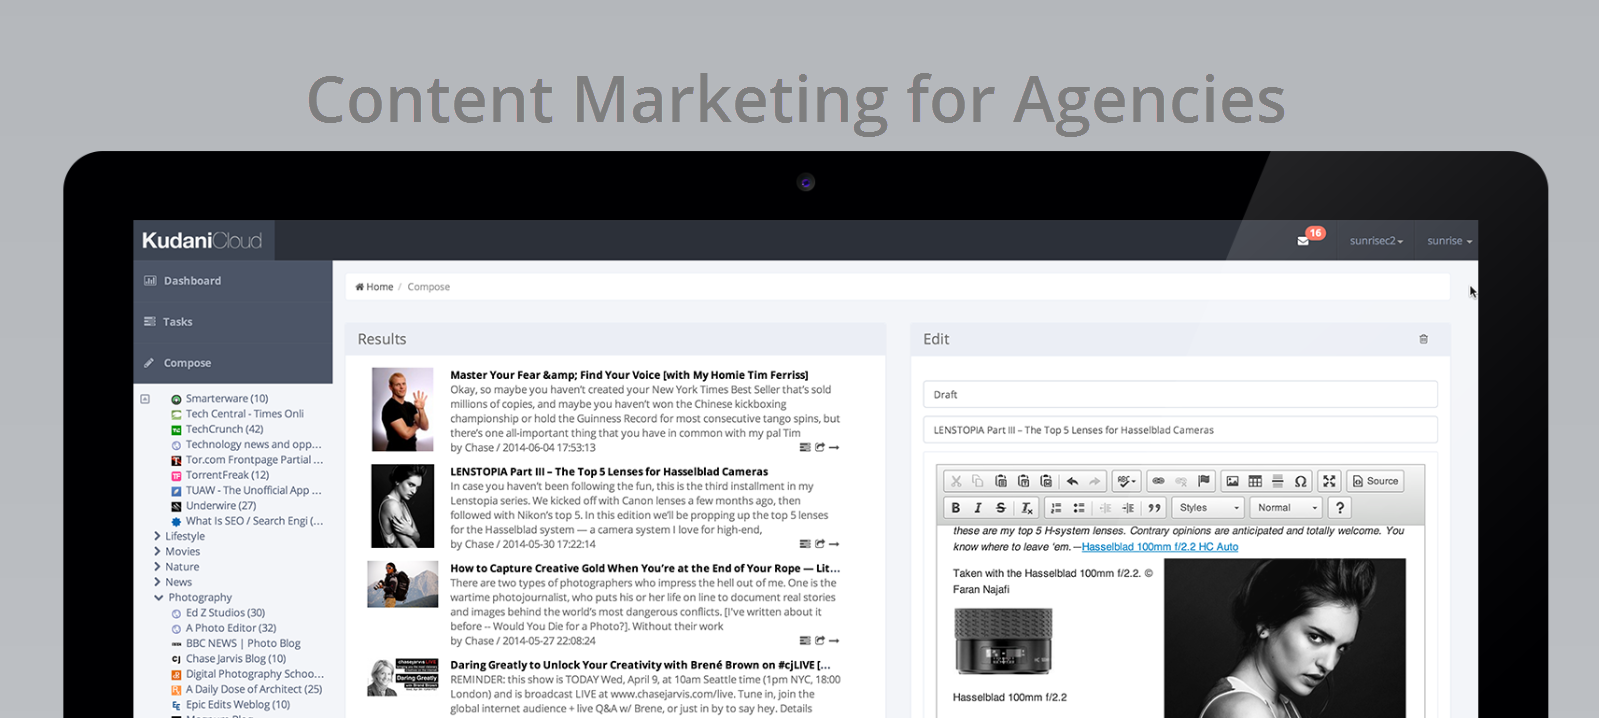
Task: Open the Normal paragraph format dropdown
Action: [1286, 508]
